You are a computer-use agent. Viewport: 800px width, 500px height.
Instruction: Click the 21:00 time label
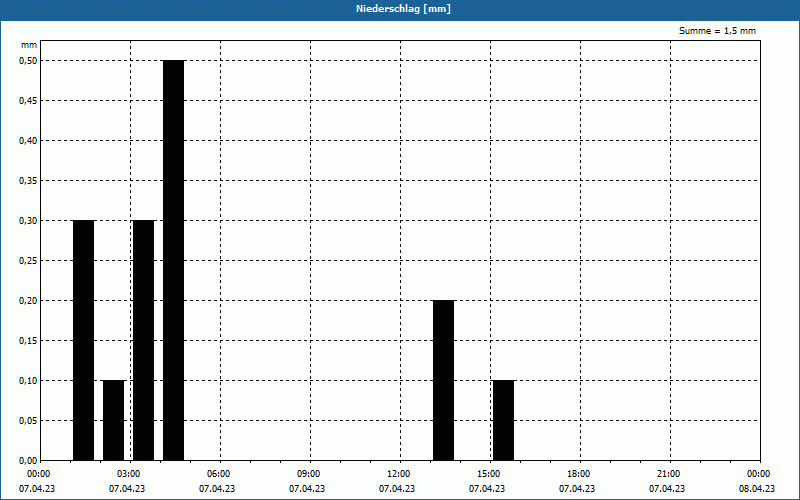(668, 474)
